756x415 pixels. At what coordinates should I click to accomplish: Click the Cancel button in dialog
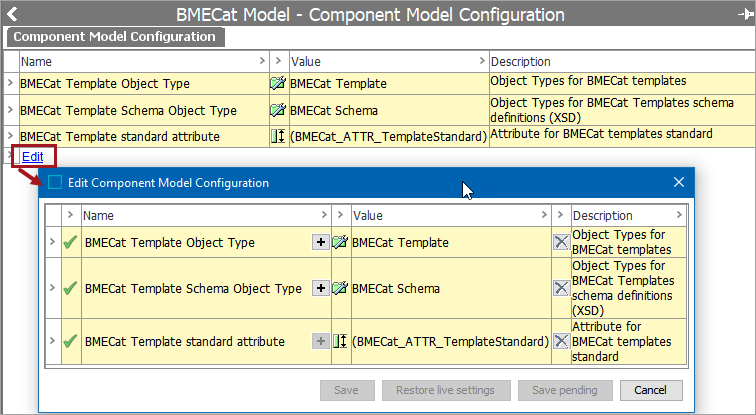coord(651,390)
